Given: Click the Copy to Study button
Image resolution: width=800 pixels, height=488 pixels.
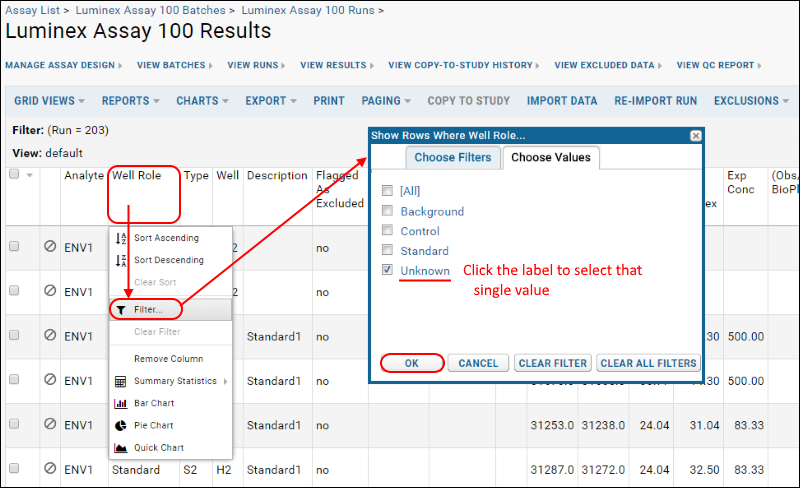Looking at the screenshot, I should click(469, 101).
